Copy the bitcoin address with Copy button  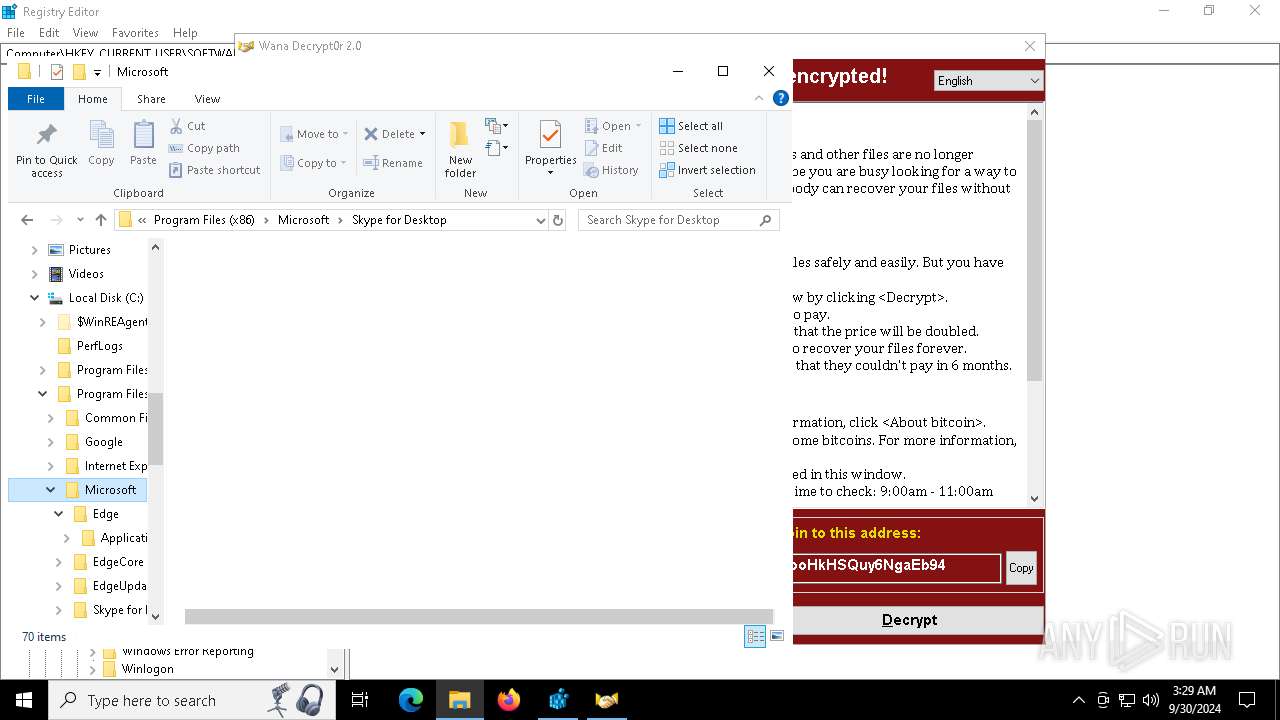1021,568
